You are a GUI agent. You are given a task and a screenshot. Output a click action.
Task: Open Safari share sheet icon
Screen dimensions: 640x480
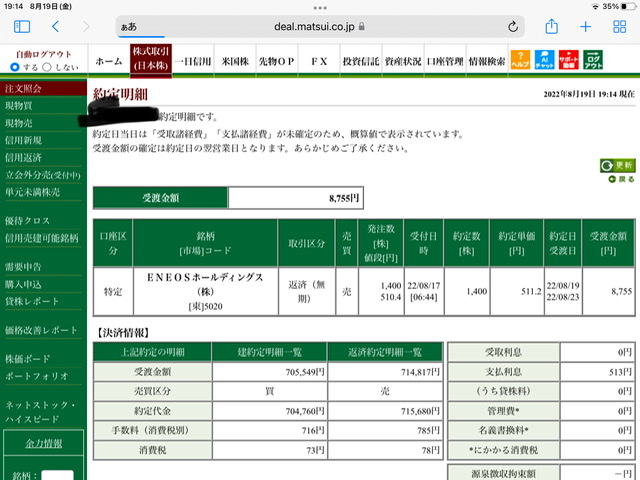click(551, 27)
